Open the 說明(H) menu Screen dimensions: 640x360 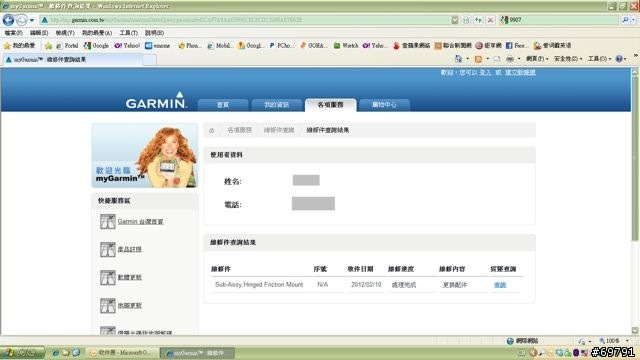tap(154, 33)
